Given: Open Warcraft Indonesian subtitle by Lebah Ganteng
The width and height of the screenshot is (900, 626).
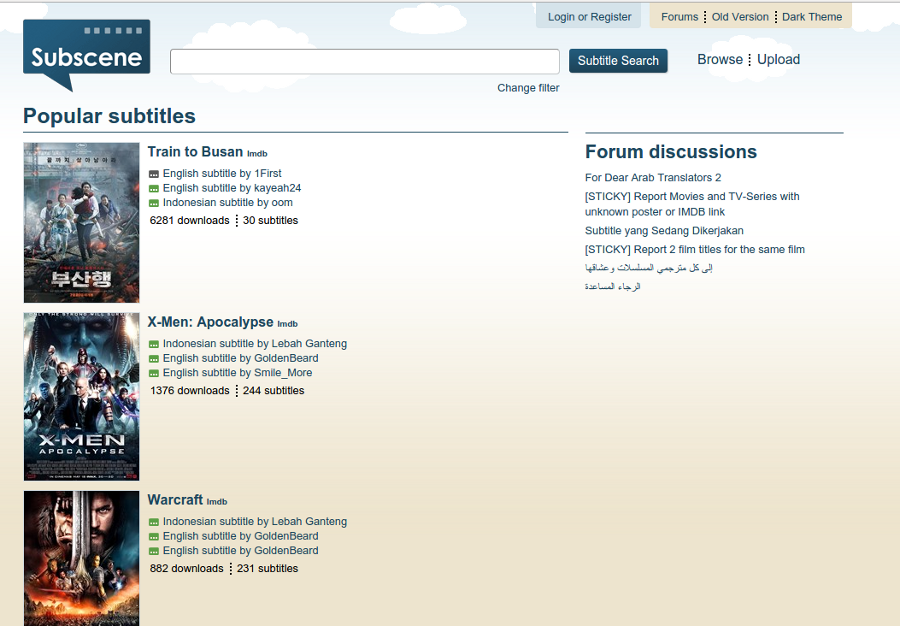Looking at the screenshot, I should click(255, 521).
